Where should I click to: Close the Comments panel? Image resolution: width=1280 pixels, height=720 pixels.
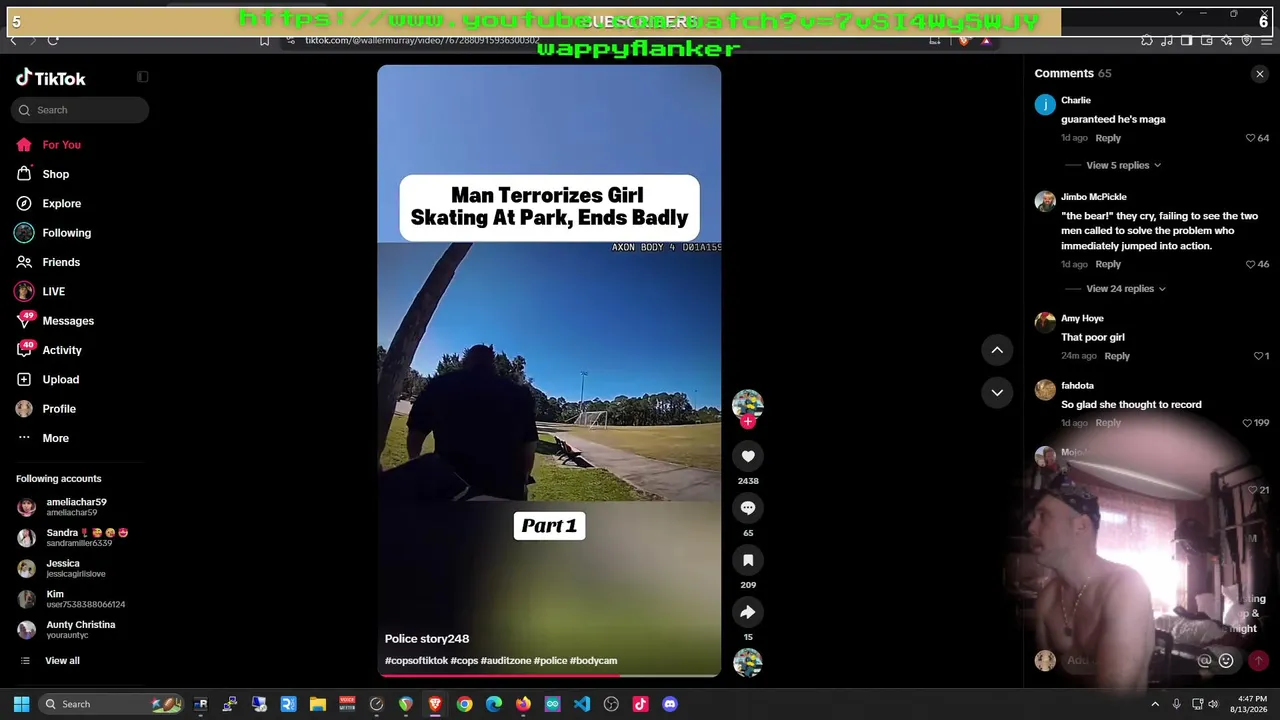pos(1259,74)
